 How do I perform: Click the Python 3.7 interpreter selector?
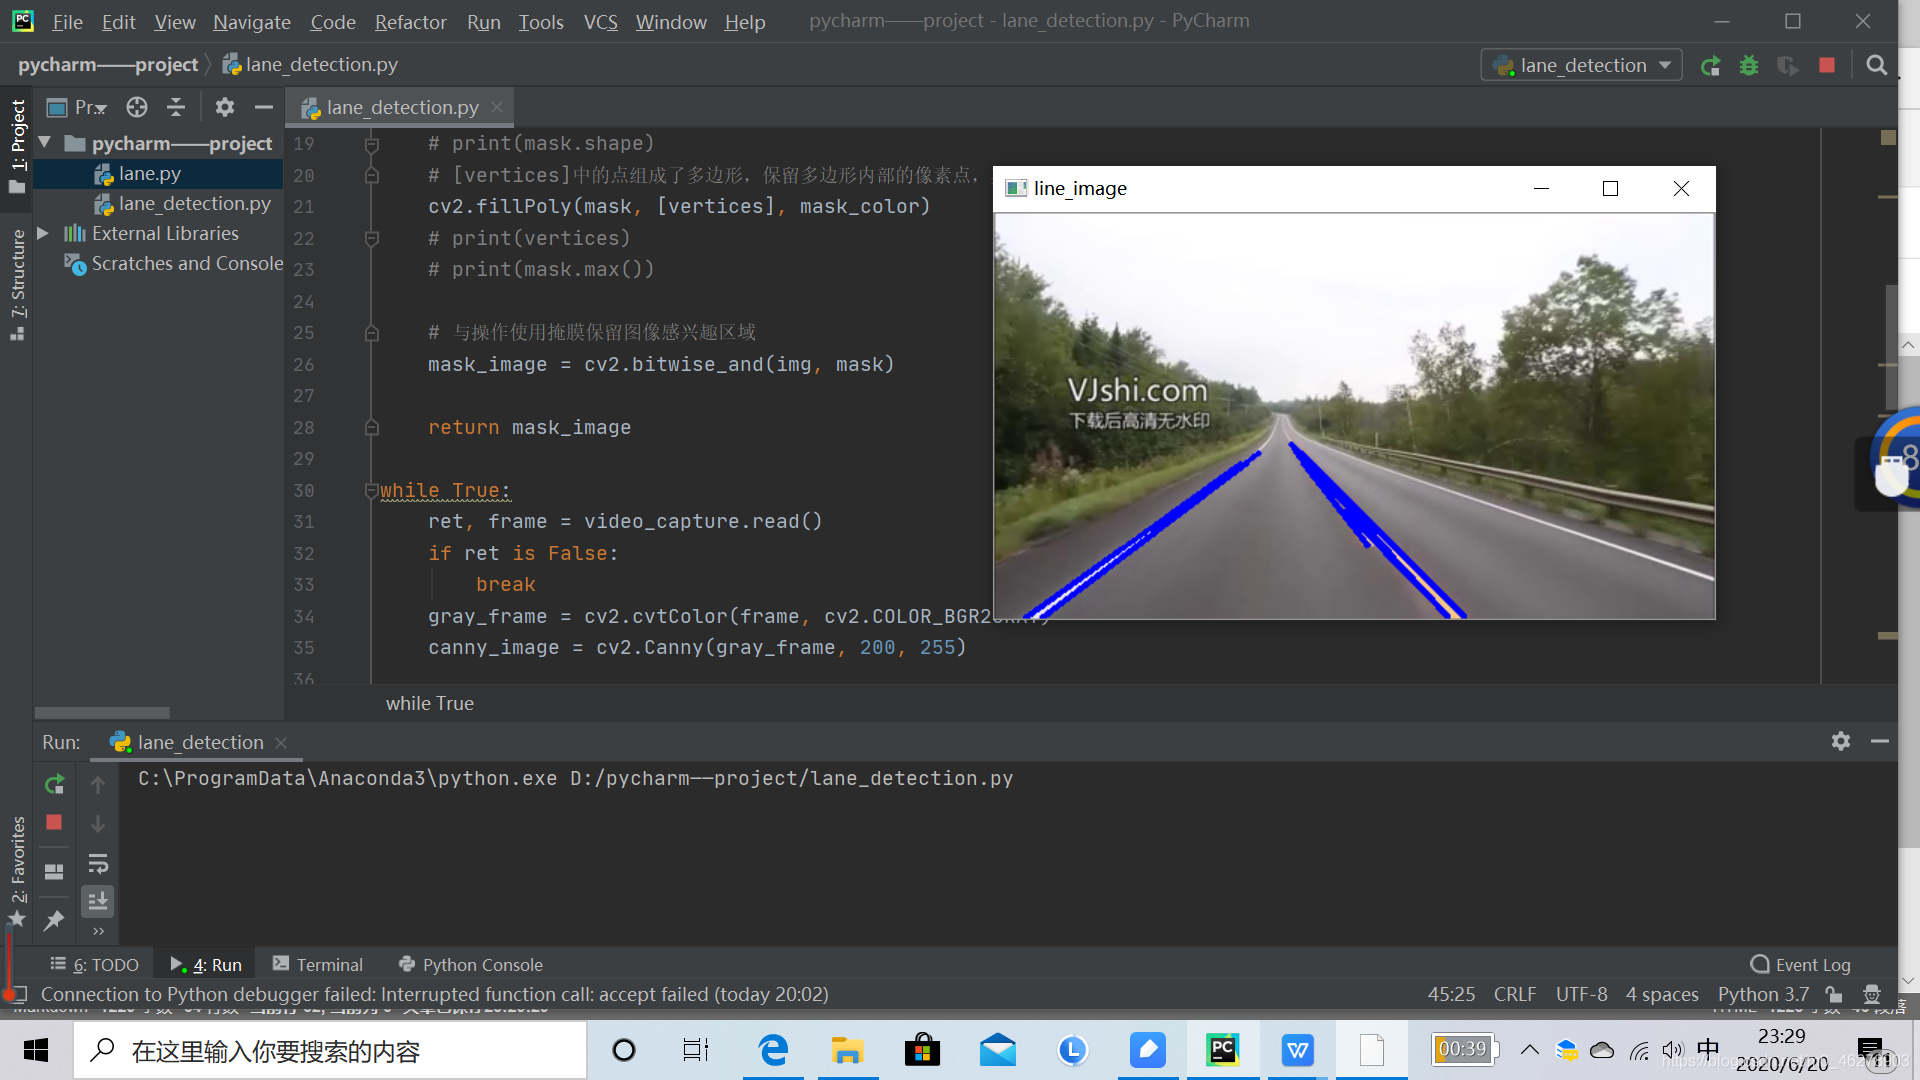(1763, 994)
